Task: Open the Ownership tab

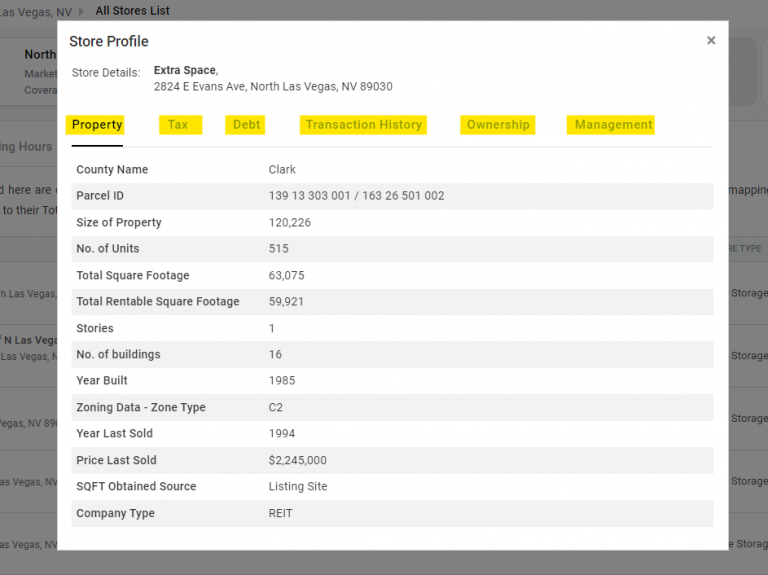Action: [498, 125]
